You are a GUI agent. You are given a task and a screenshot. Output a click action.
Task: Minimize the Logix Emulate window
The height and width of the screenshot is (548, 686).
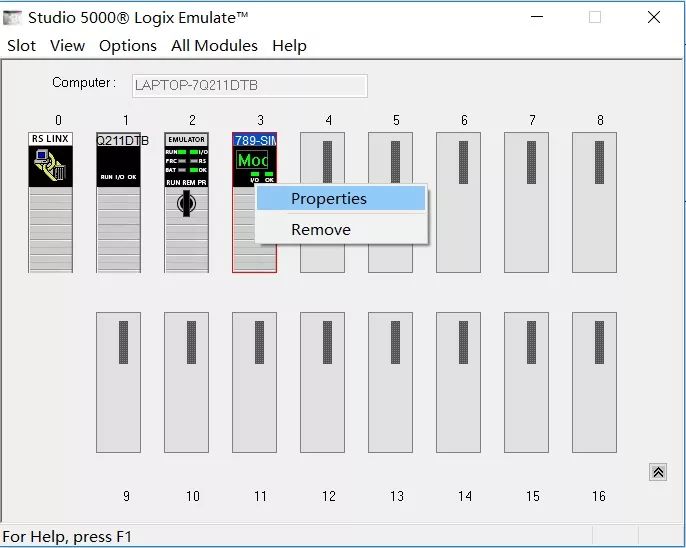point(537,17)
